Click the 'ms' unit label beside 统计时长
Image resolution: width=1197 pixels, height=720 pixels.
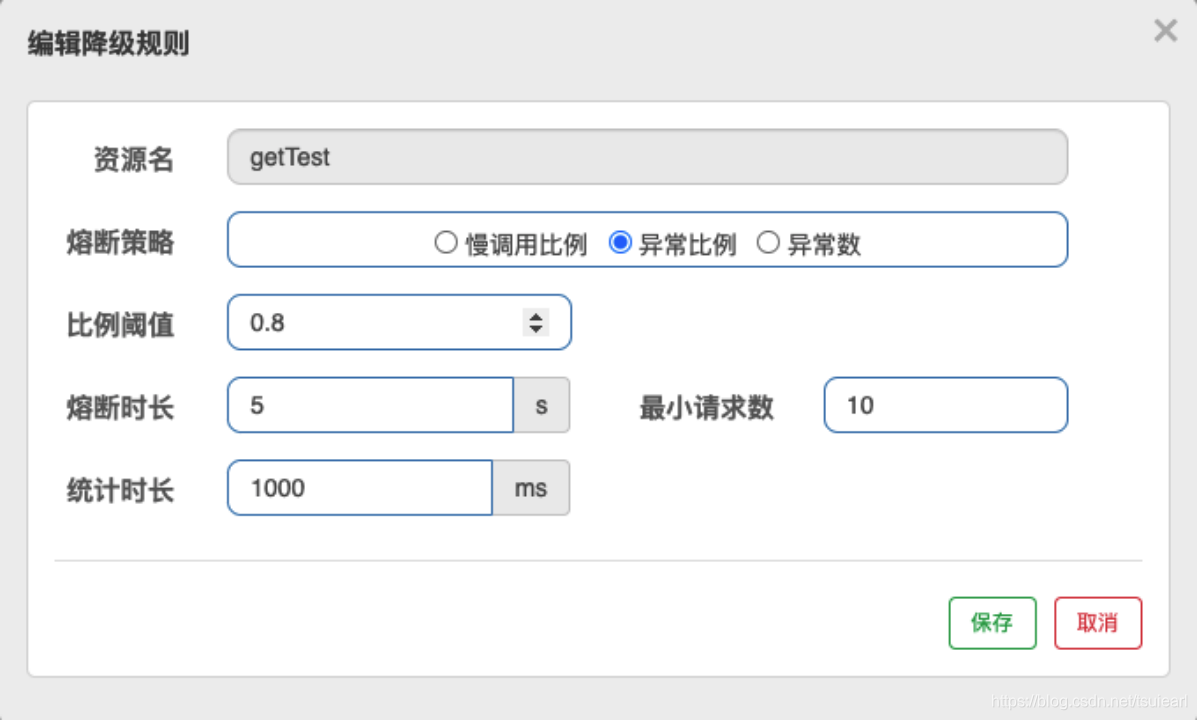[531, 488]
